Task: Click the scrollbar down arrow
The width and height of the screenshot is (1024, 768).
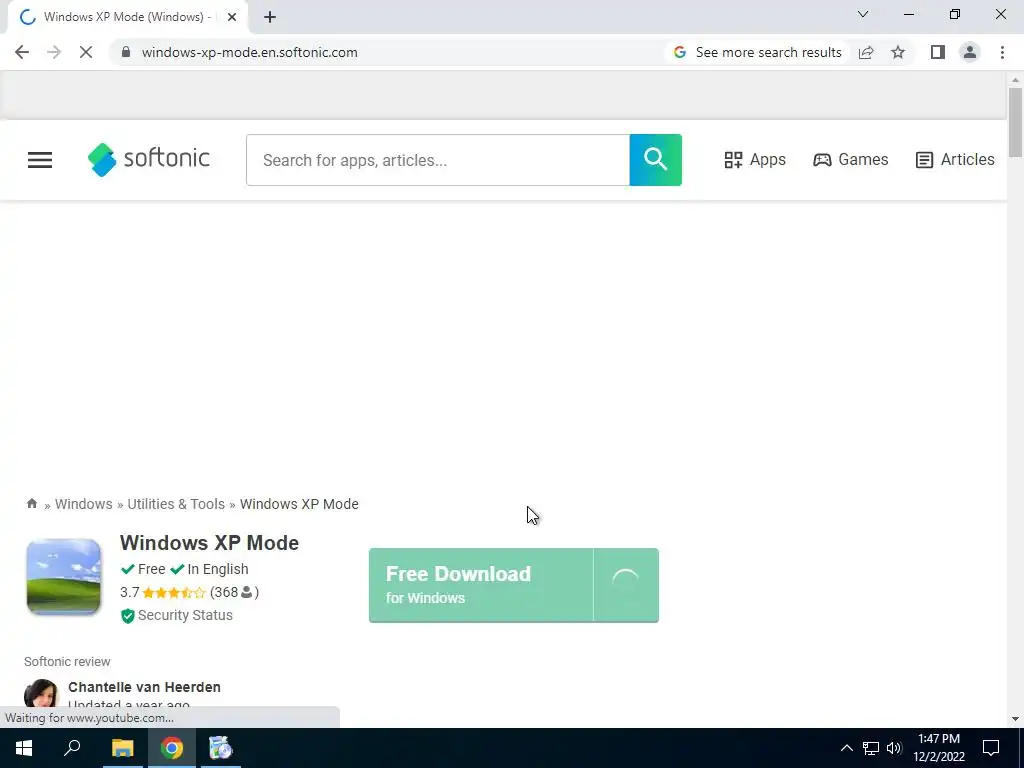Action: click(1015, 719)
